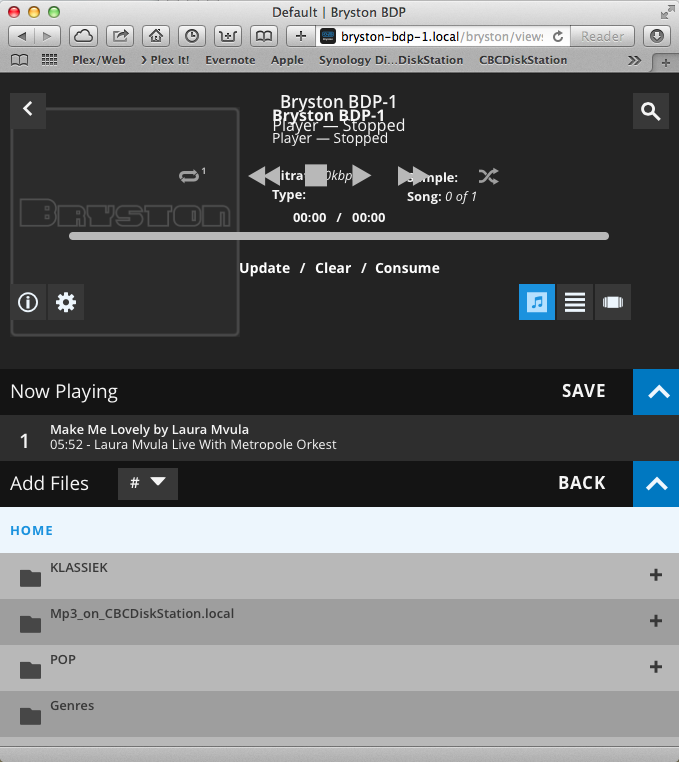Open a new tab with plus
This screenshot has width=679, height=762.
665,63
